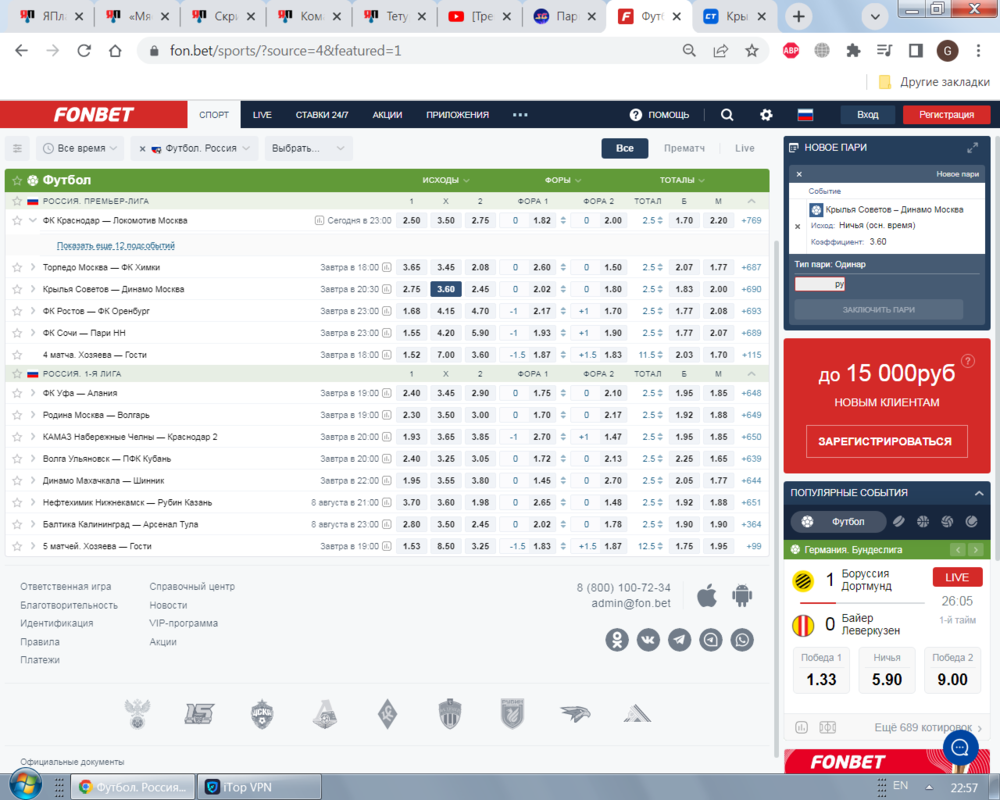Open the VK social icon
The height and width of the screenshot is (800, 1000).
[x=648, y=640]
